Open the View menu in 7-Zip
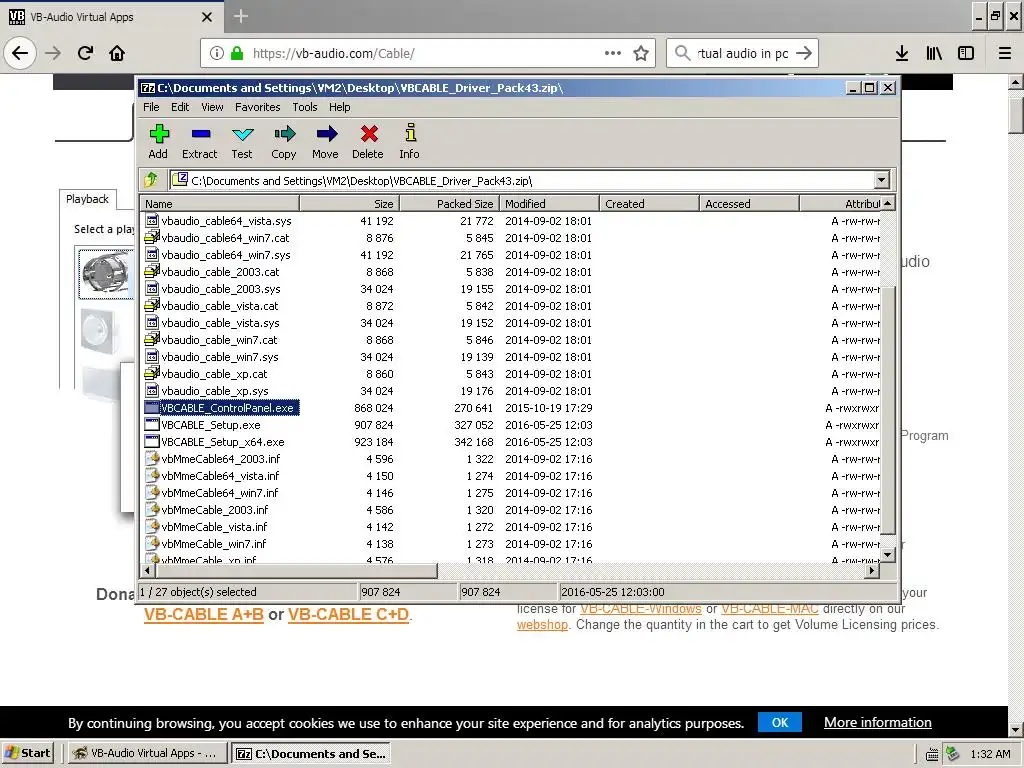Image resolution: width=1024 pixels, height=768 pixels. [x=212, y=107]
